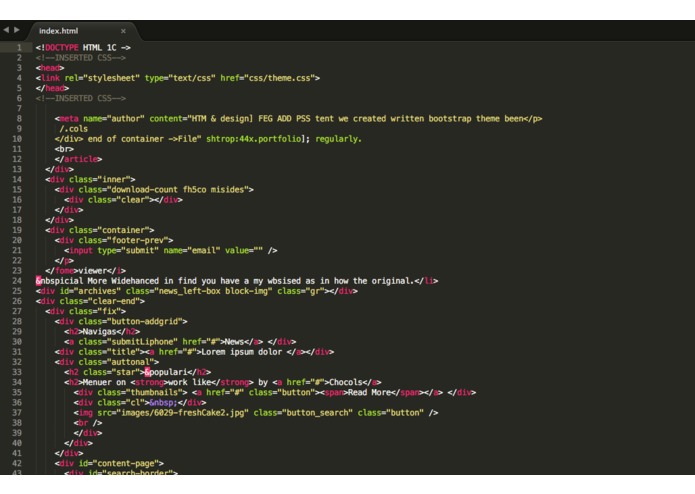695x494 pixels.
Task: Click the Navigas h2 heading on line 29
Action: point(102,332)
